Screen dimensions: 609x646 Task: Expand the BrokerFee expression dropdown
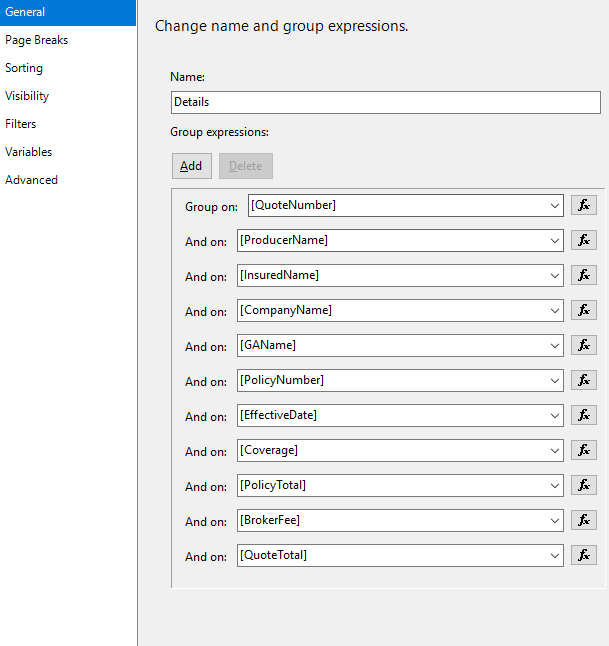555,520
